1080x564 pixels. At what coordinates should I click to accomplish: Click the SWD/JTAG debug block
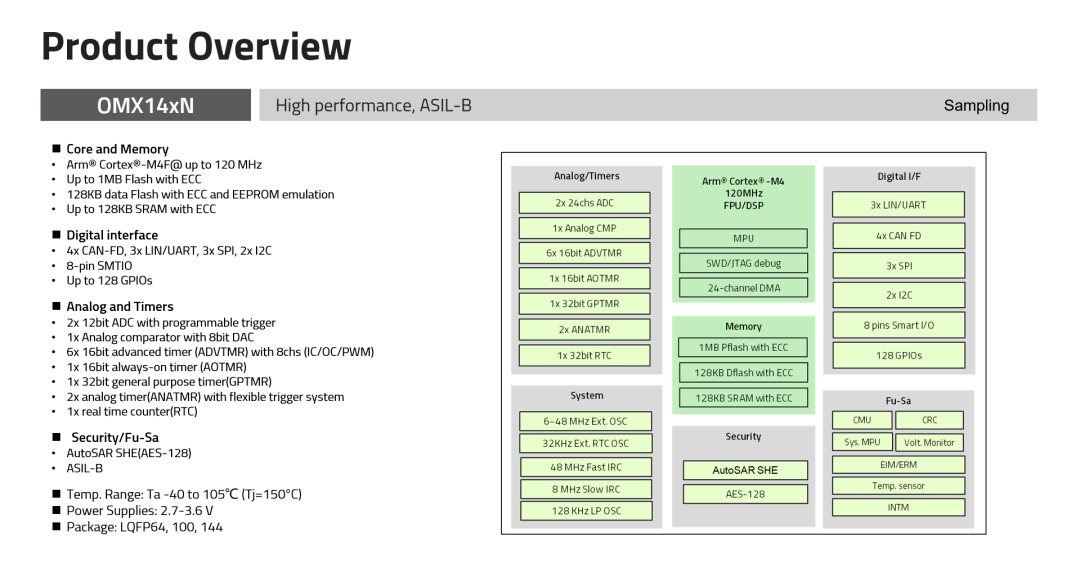point(743,263)
